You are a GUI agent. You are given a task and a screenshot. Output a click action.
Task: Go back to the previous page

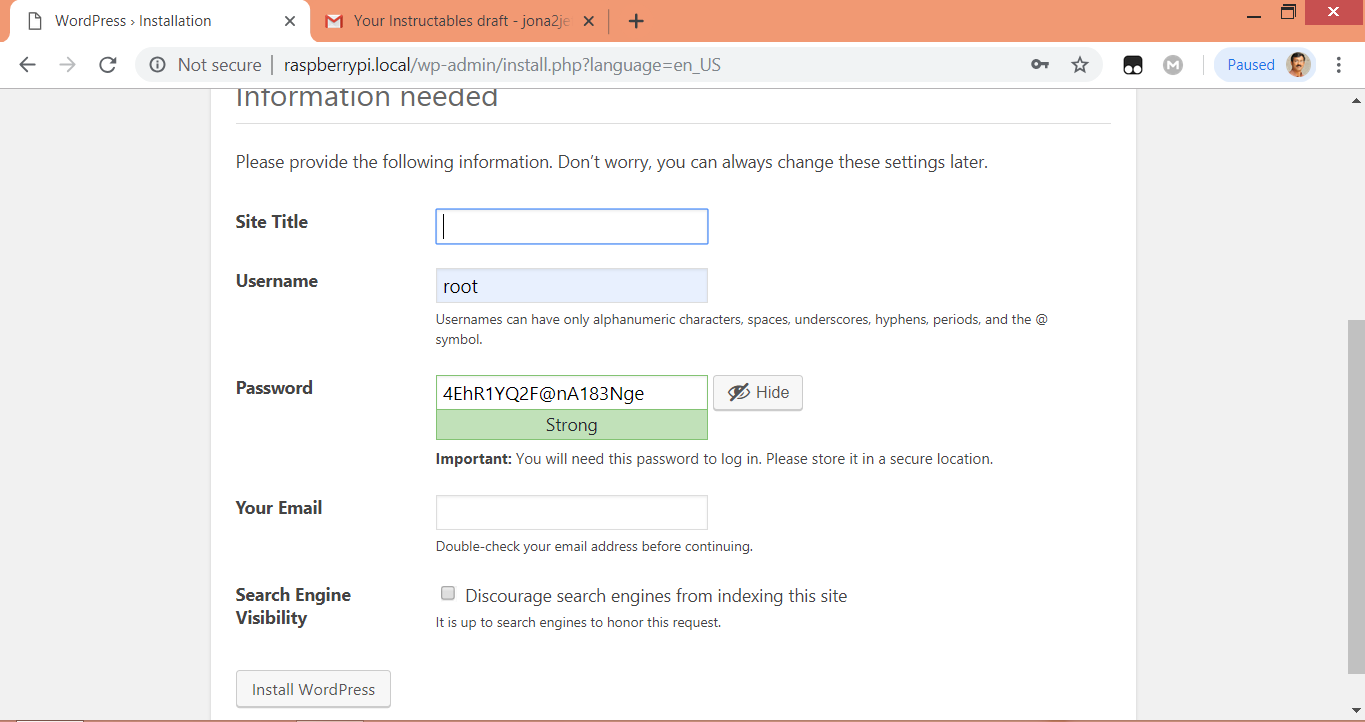27,65
